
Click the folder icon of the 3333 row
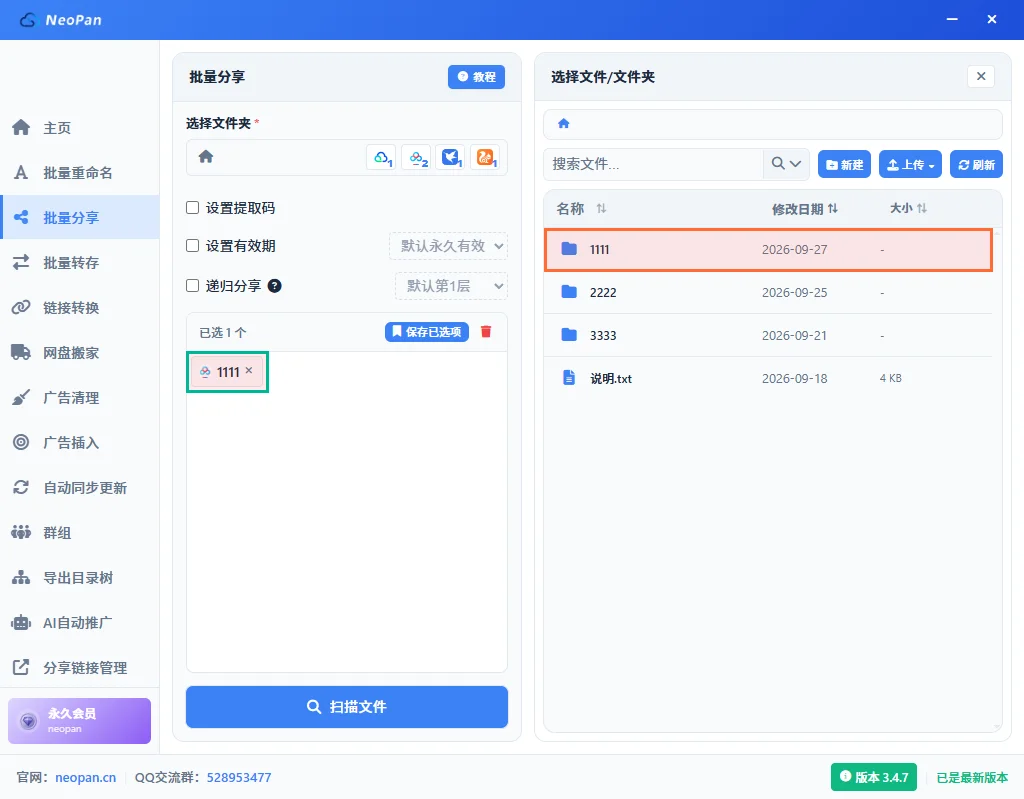point(569,334)
